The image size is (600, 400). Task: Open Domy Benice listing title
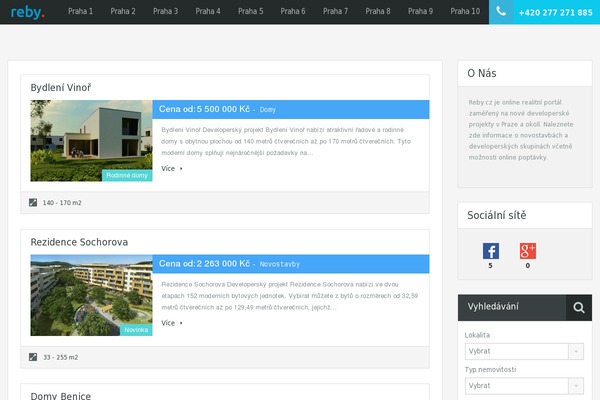point(60,396)
